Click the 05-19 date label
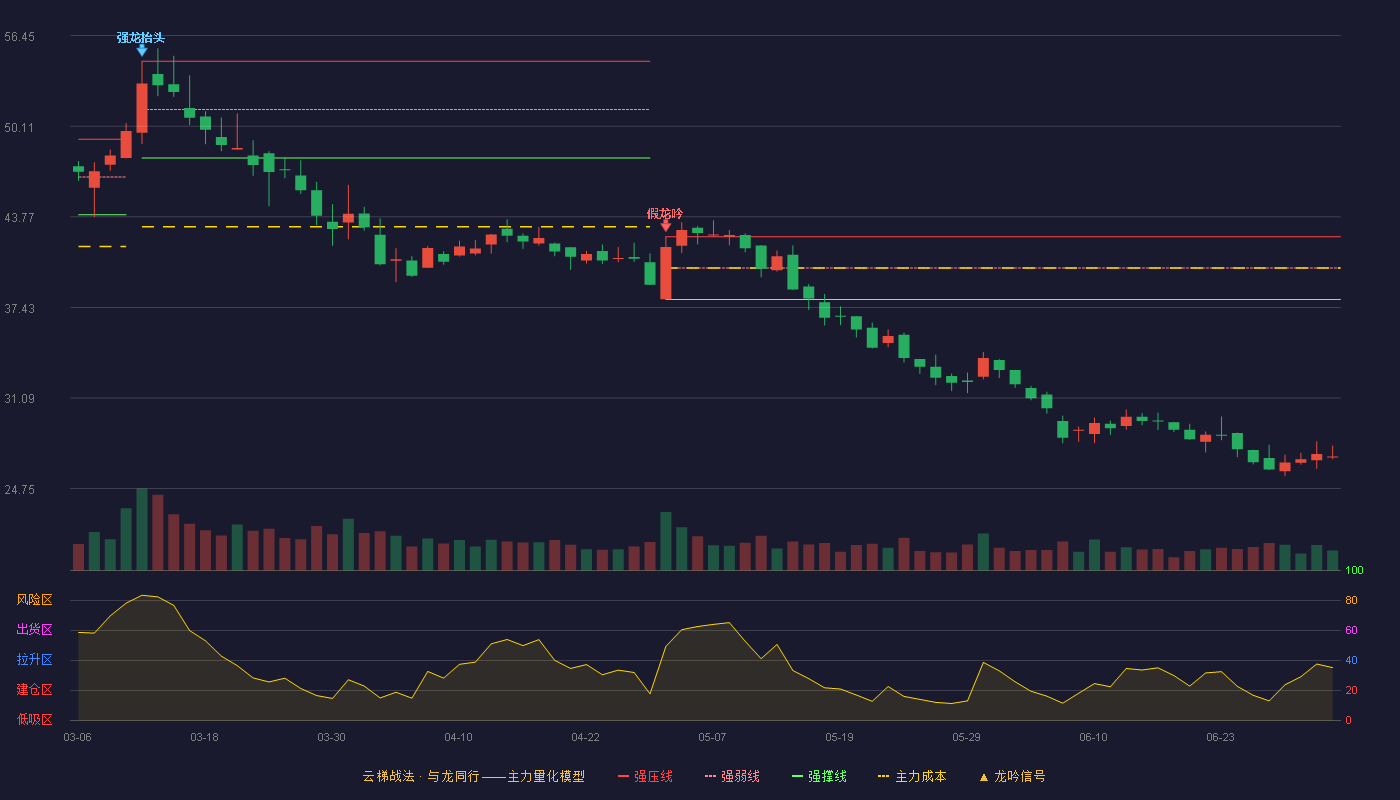This screenshot has width=1400, height=800. [x=839, y=737]
